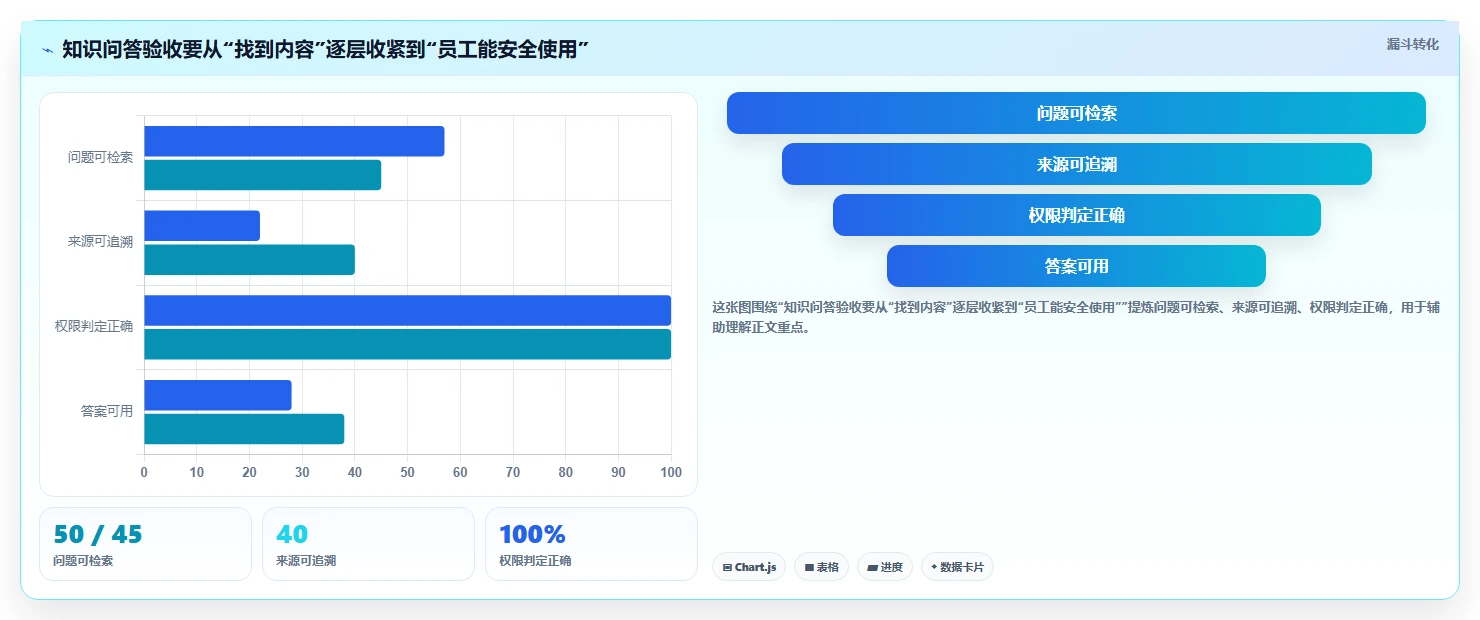This screenshot has height=620, width=1480.
Task: Click the Chart.js tag chip
Action: pos(749,567)
